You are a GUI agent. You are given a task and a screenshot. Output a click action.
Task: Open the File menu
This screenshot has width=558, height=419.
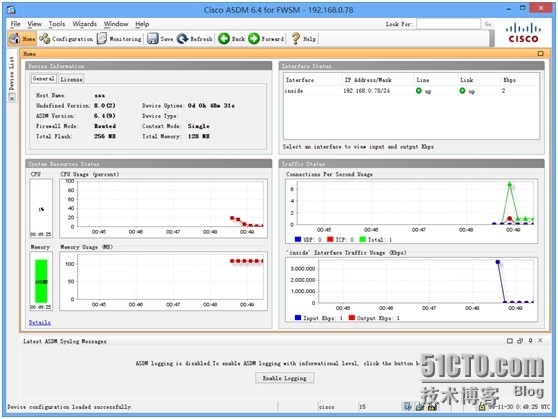[15, 24]
